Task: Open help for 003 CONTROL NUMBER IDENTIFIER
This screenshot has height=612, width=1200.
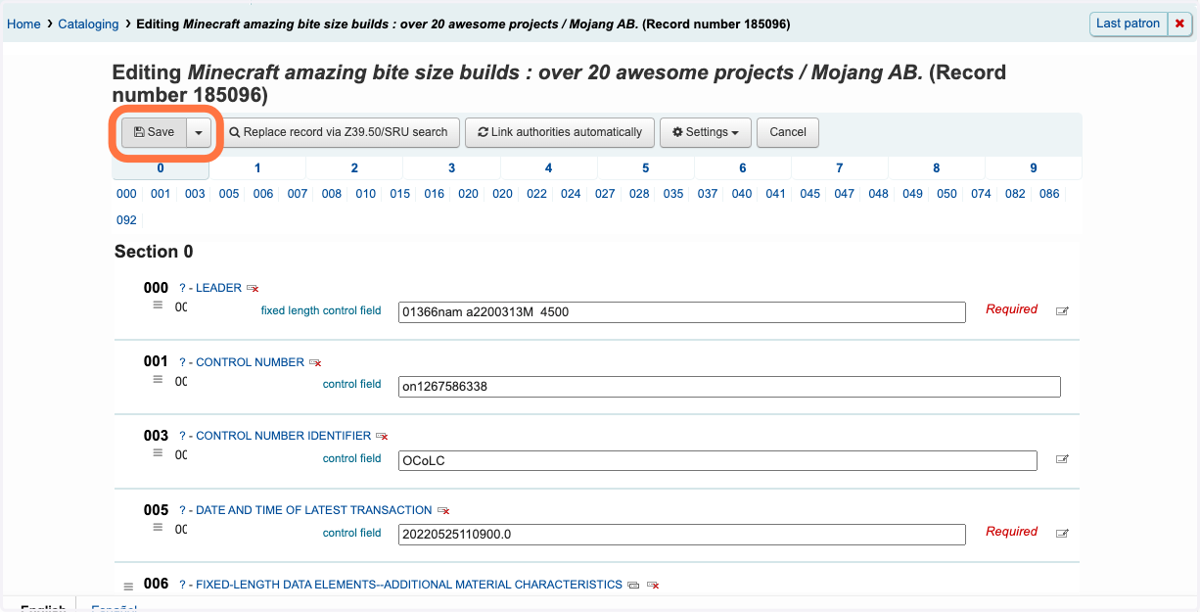Action: point(182,436)
